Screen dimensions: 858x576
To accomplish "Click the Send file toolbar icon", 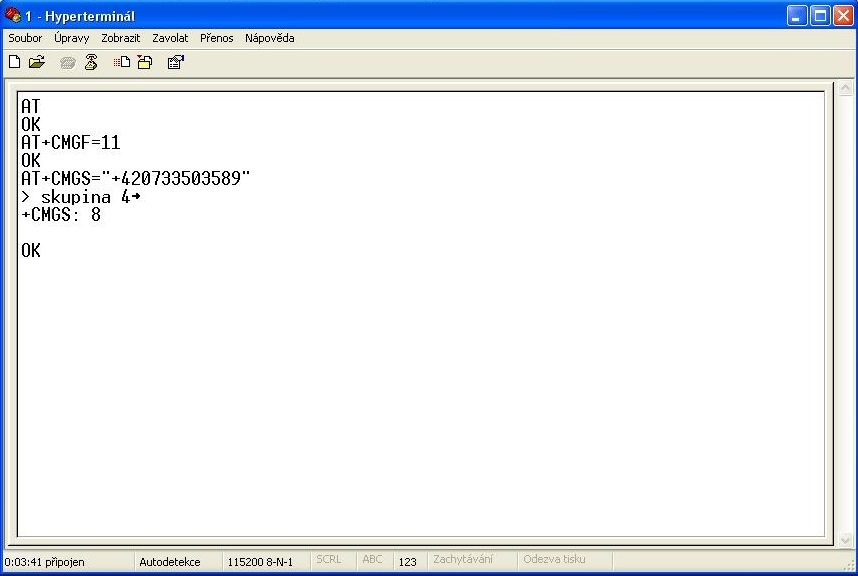I will (x=122, y=62).
